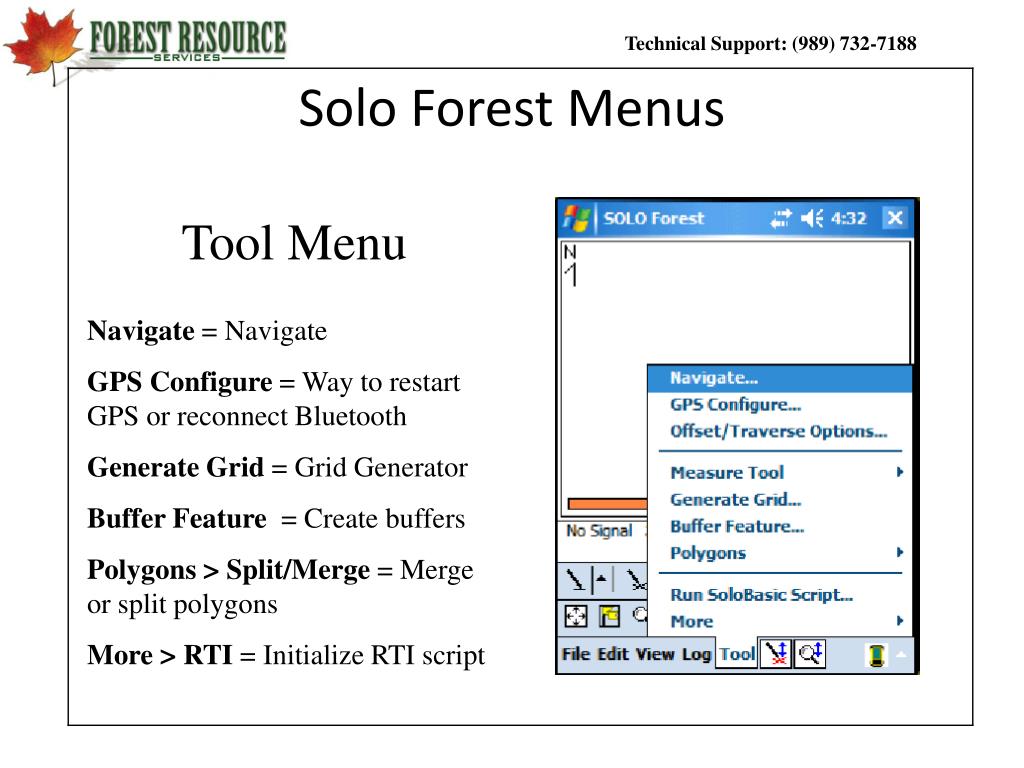Viewport: 1024px width, 768px height.
Task: Choose Generate Grid... from menu
Action: [780, 500]
